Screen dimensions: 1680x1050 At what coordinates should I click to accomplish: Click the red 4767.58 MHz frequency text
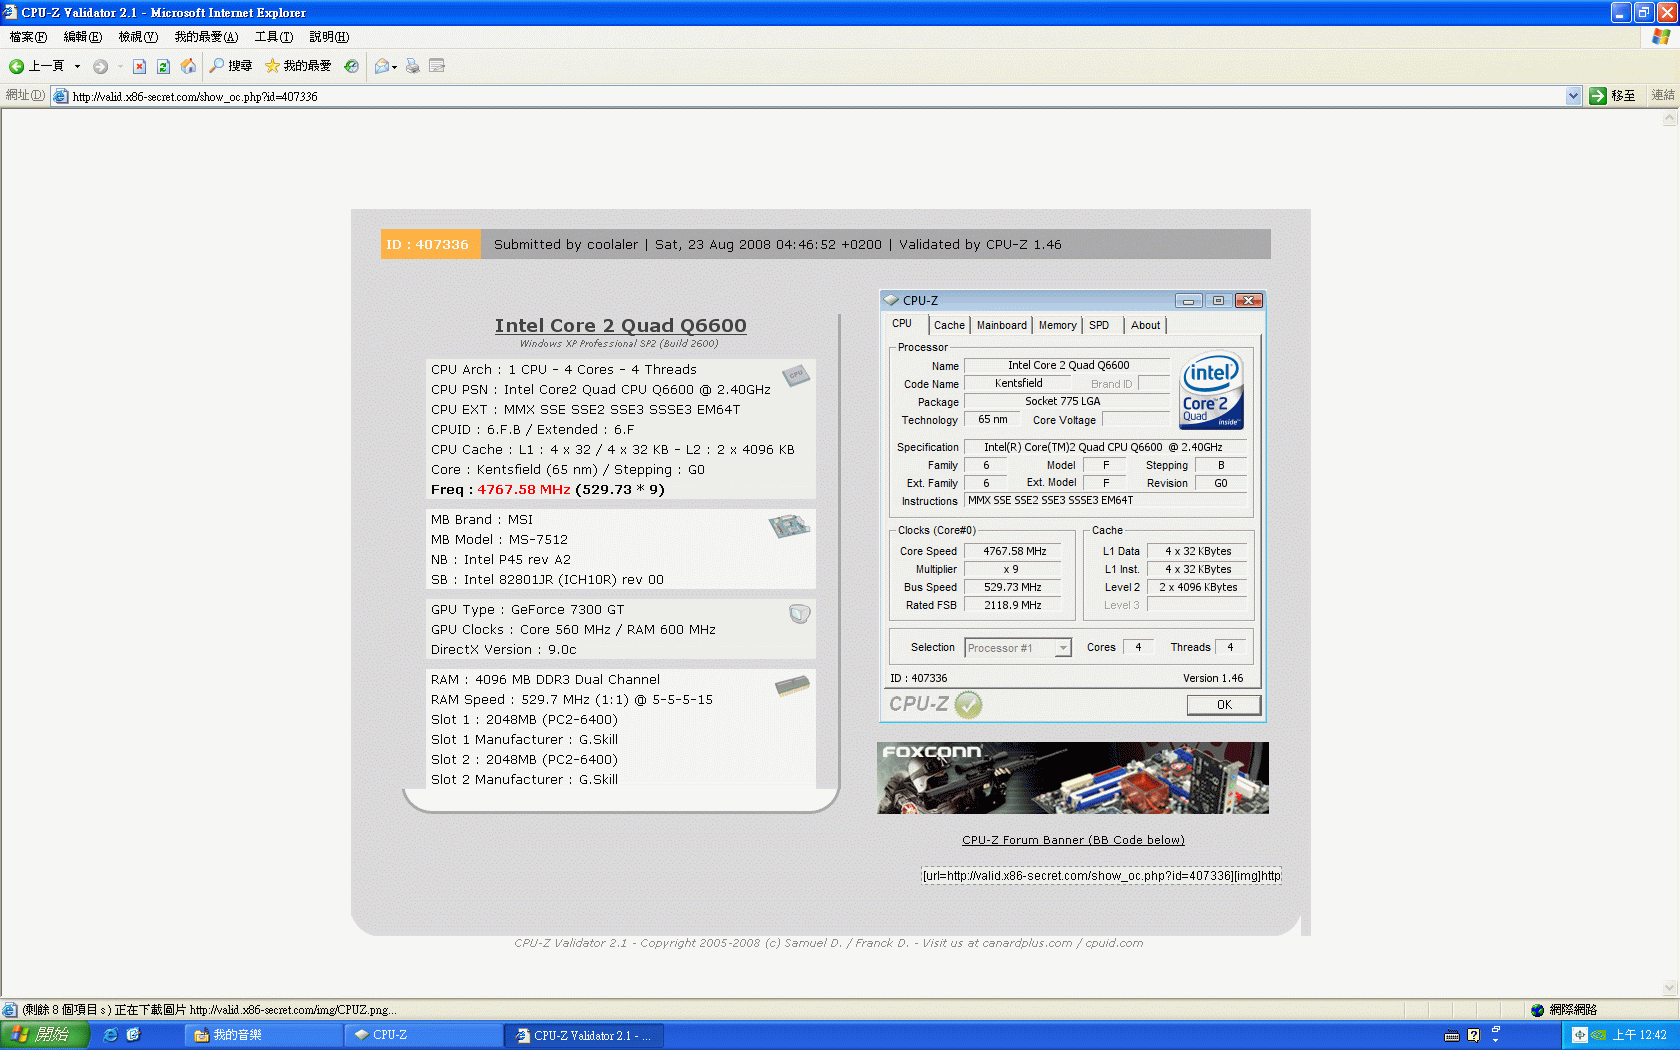tap(524, 490)
